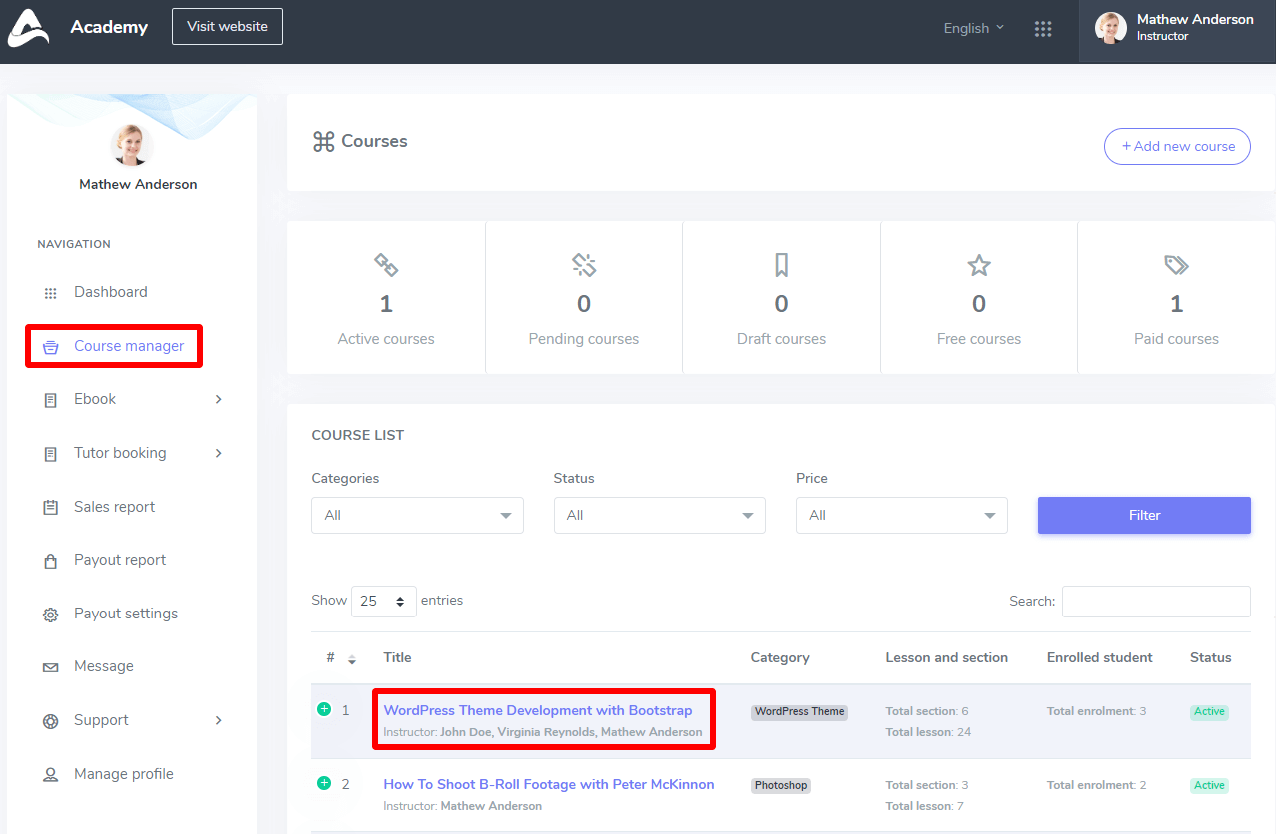The image size is (1276, 834).
Task: Click the course list Search field
Action: pos(1155,601)
